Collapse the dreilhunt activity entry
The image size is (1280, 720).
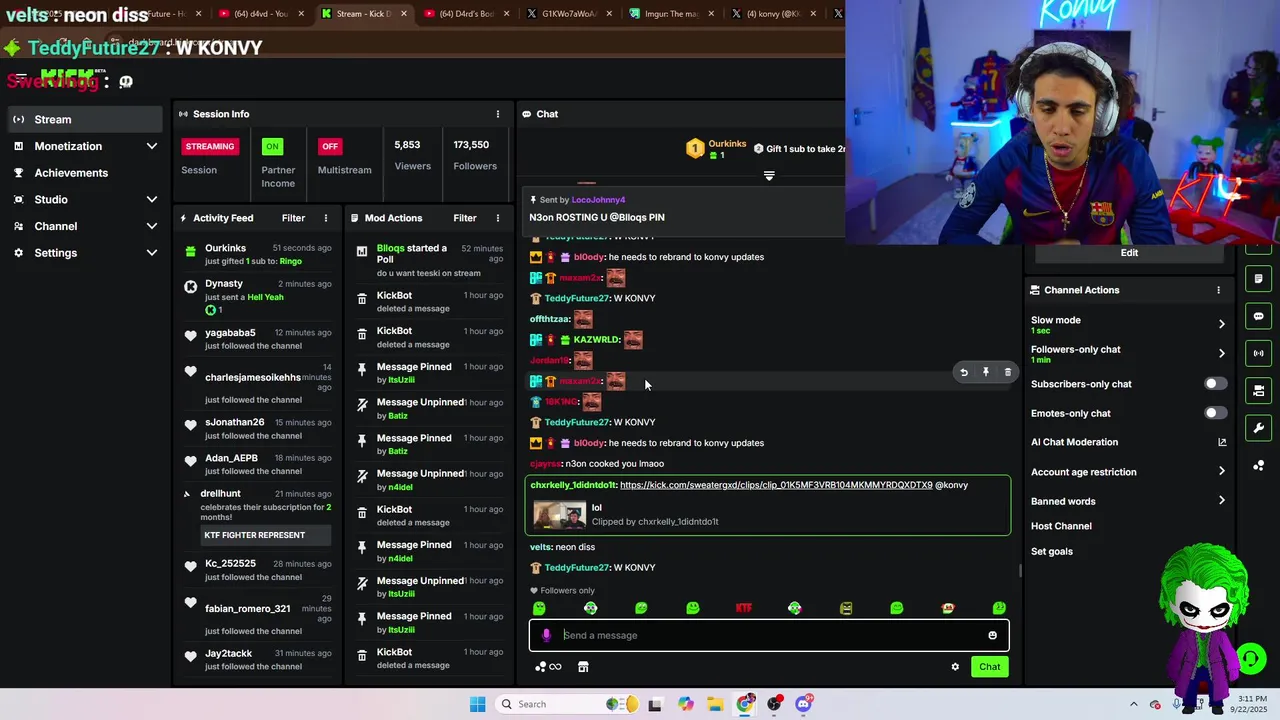click(187, 494)
